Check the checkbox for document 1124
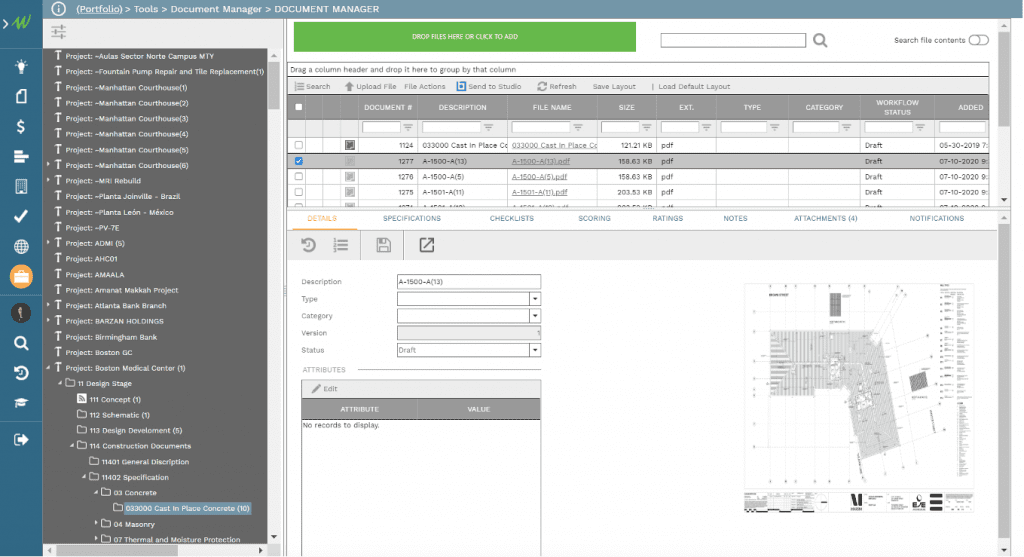The image size is (1024, 557). pyautogui.click(x=298, y=145)
